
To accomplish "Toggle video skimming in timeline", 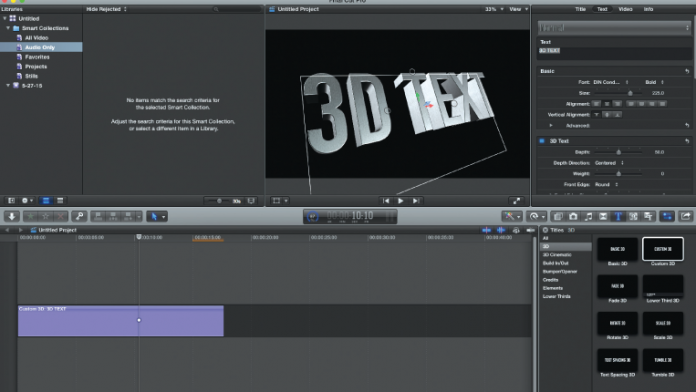I will pos(486,230).
